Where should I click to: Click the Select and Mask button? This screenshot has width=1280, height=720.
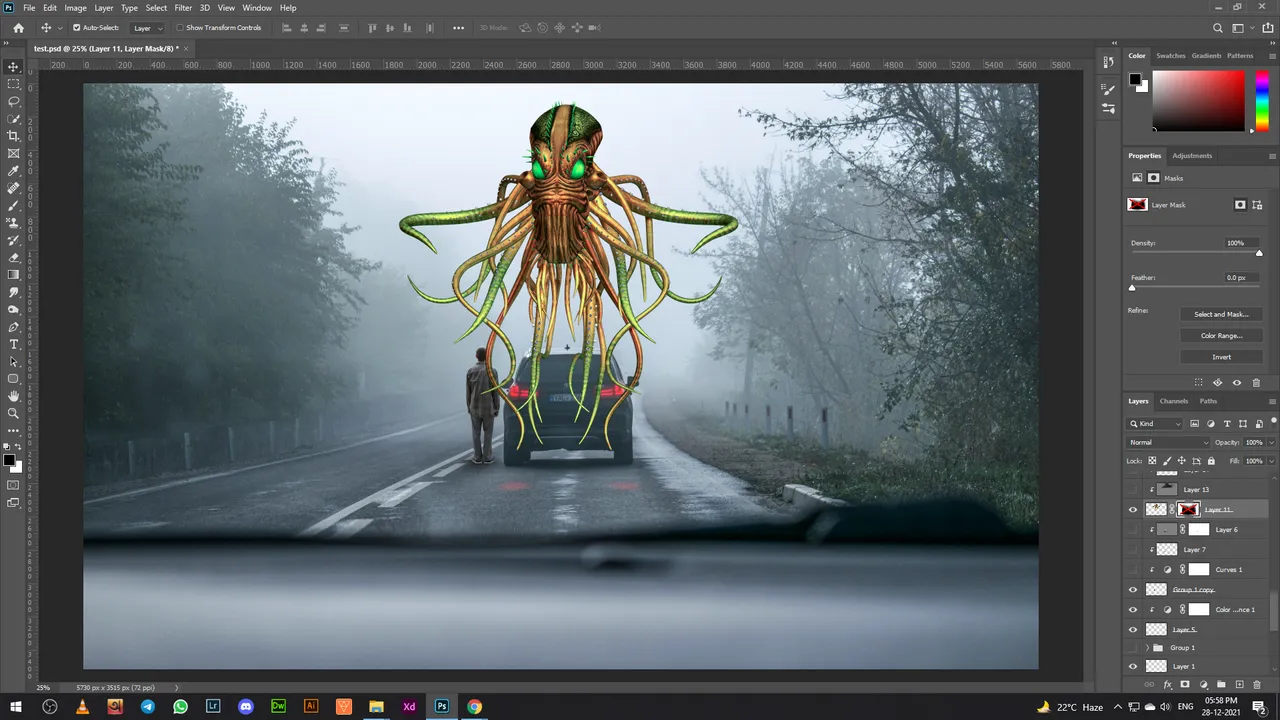(x=1221, y=314)
